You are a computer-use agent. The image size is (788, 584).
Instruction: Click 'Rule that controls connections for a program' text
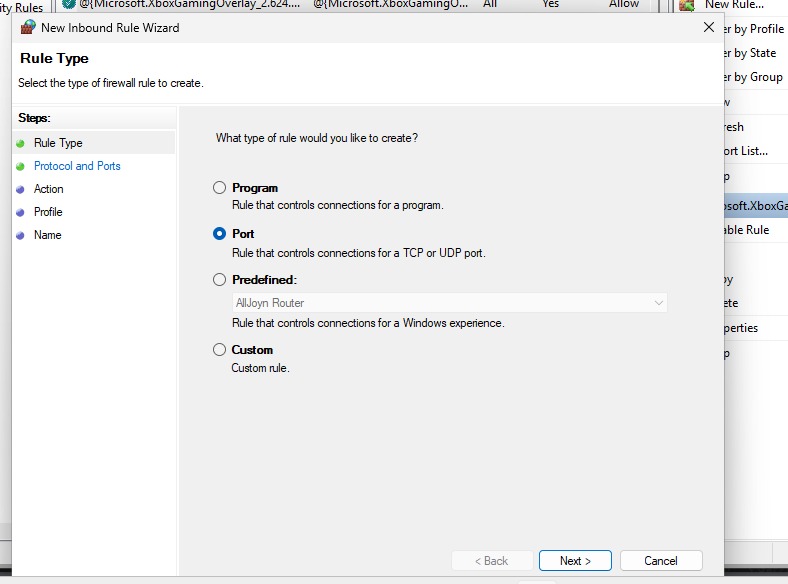coord(338,205)
